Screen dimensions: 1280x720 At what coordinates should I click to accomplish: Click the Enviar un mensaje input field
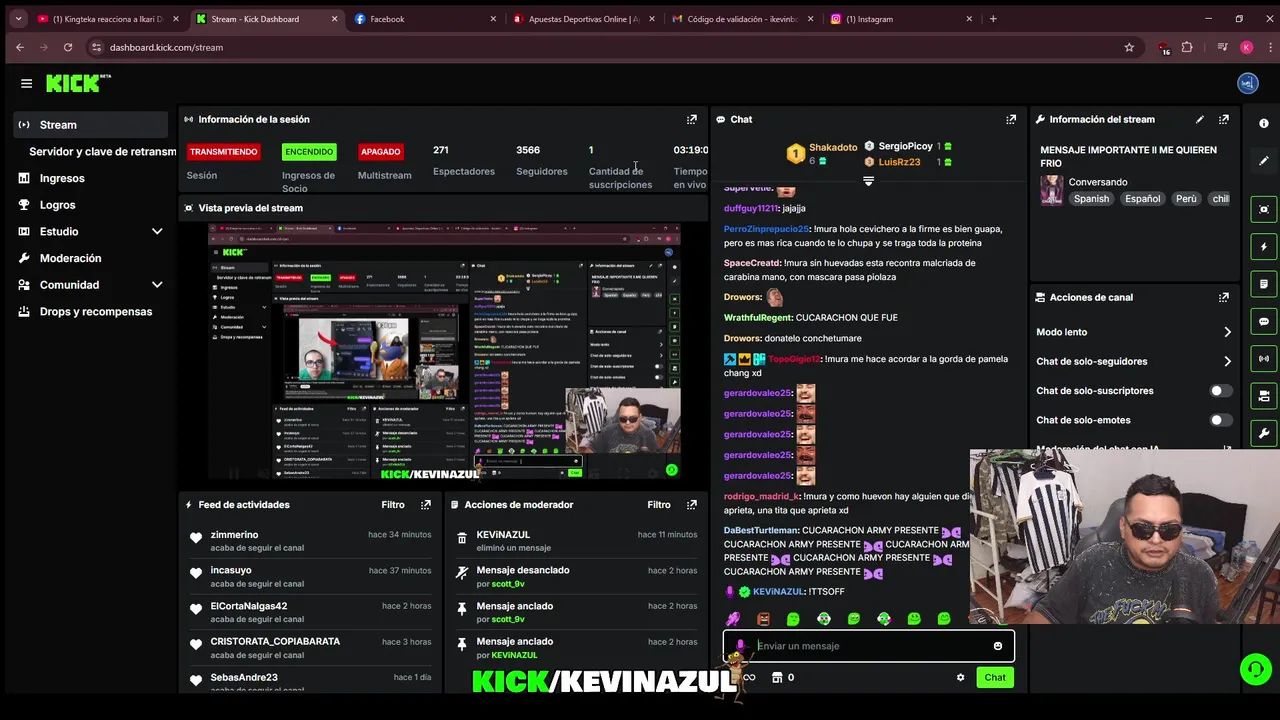click(868, 646)
